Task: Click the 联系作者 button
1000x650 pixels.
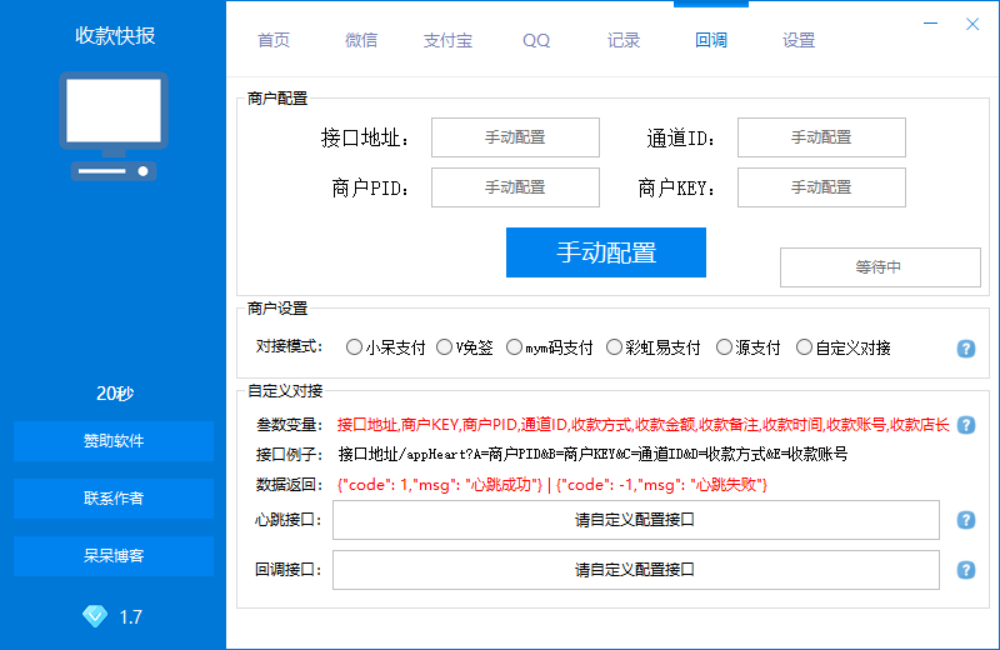Action: (114, 499)
